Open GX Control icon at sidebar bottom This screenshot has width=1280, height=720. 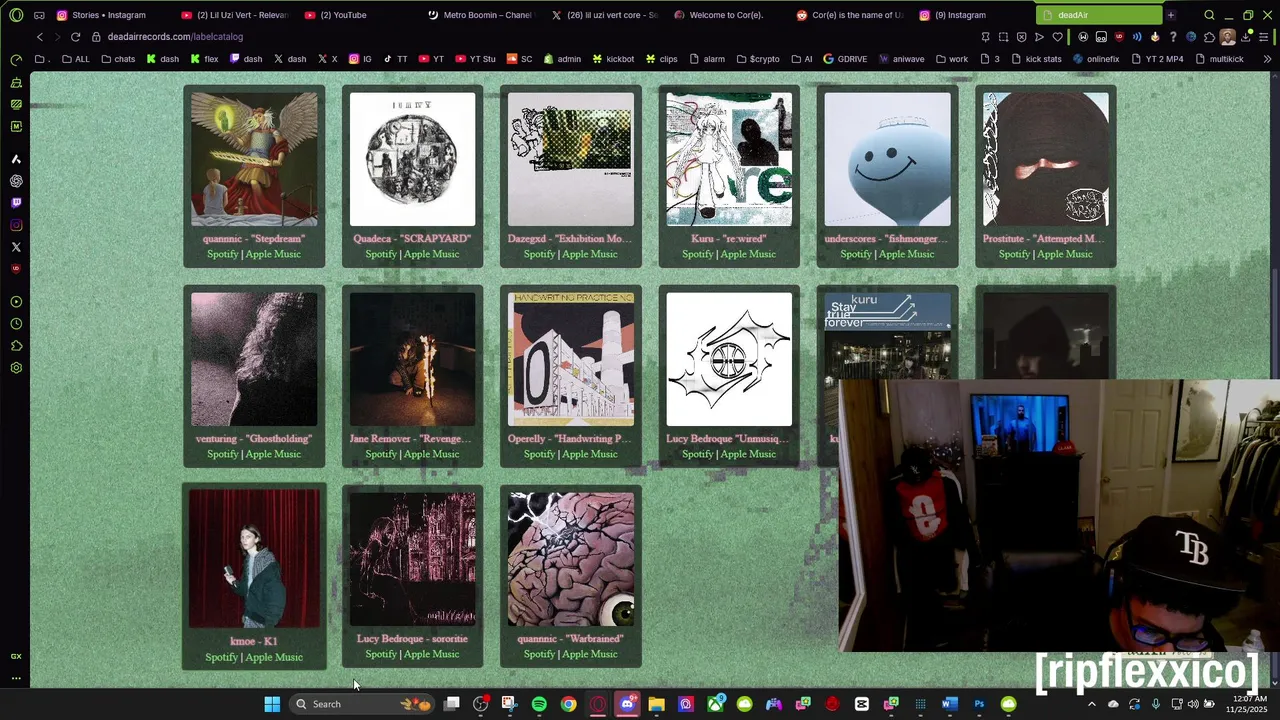click(16, 656)
